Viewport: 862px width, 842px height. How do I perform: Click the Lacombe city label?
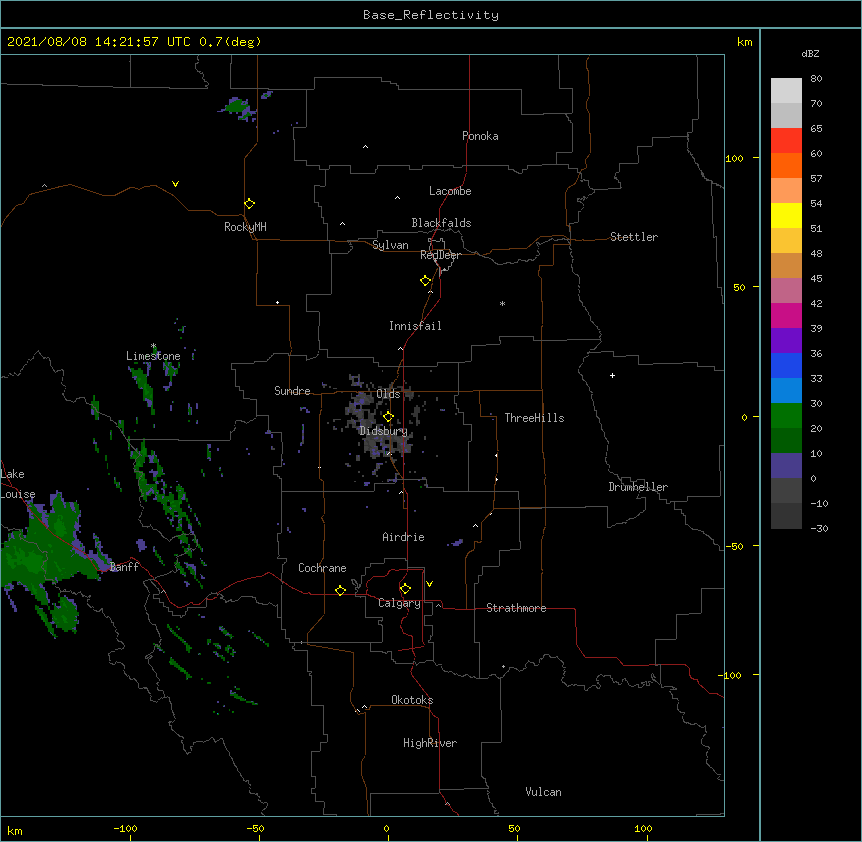tap(450, 191)
